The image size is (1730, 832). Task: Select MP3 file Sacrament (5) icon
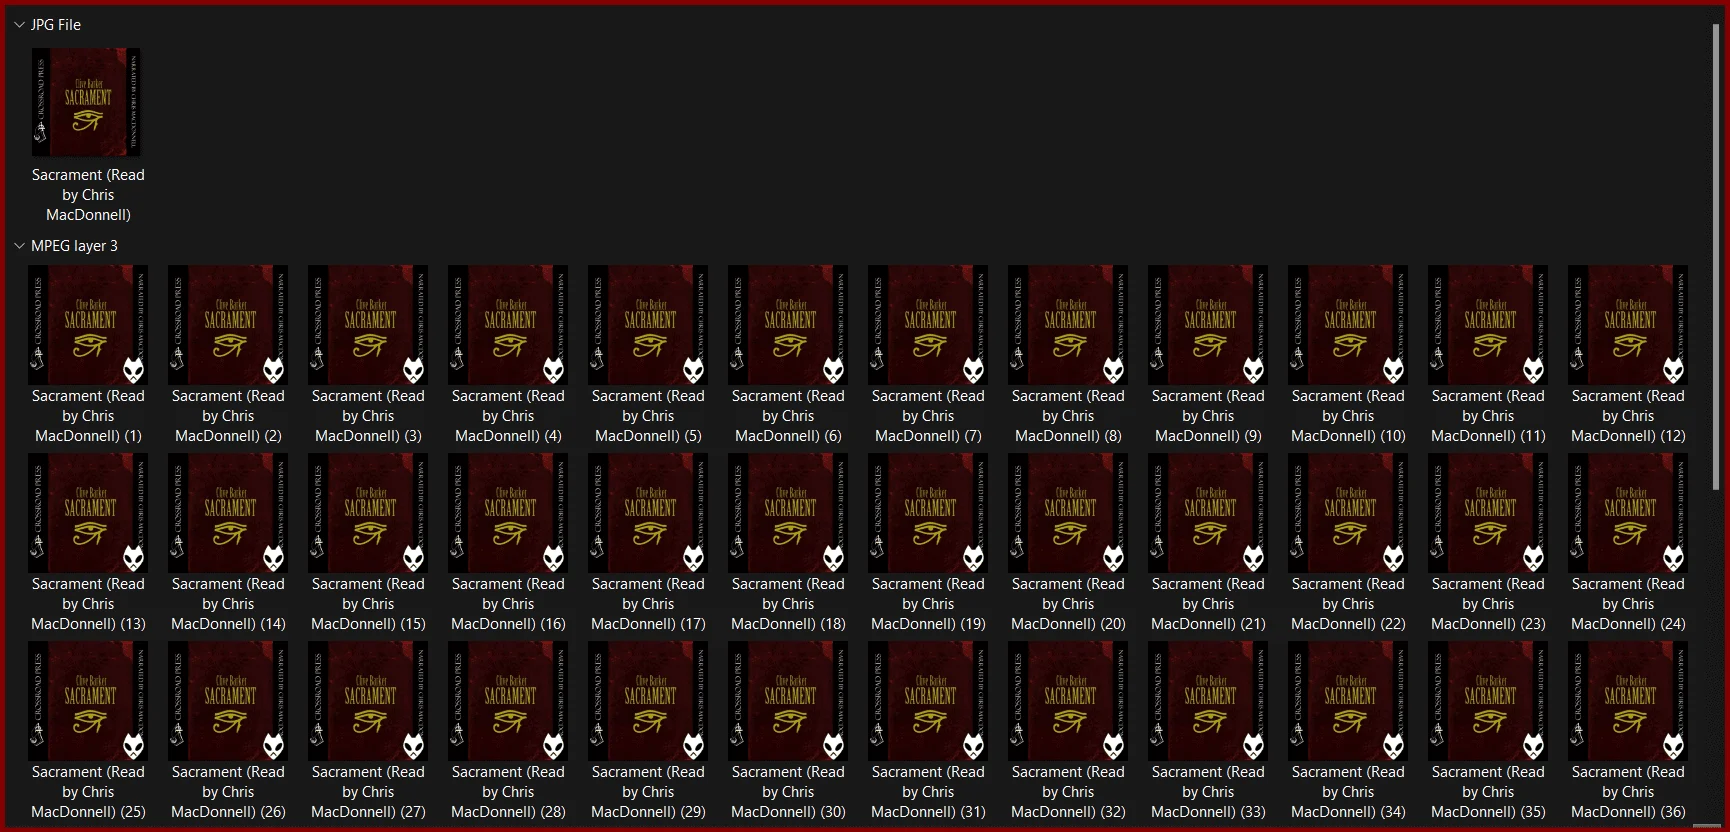point(648,325)
